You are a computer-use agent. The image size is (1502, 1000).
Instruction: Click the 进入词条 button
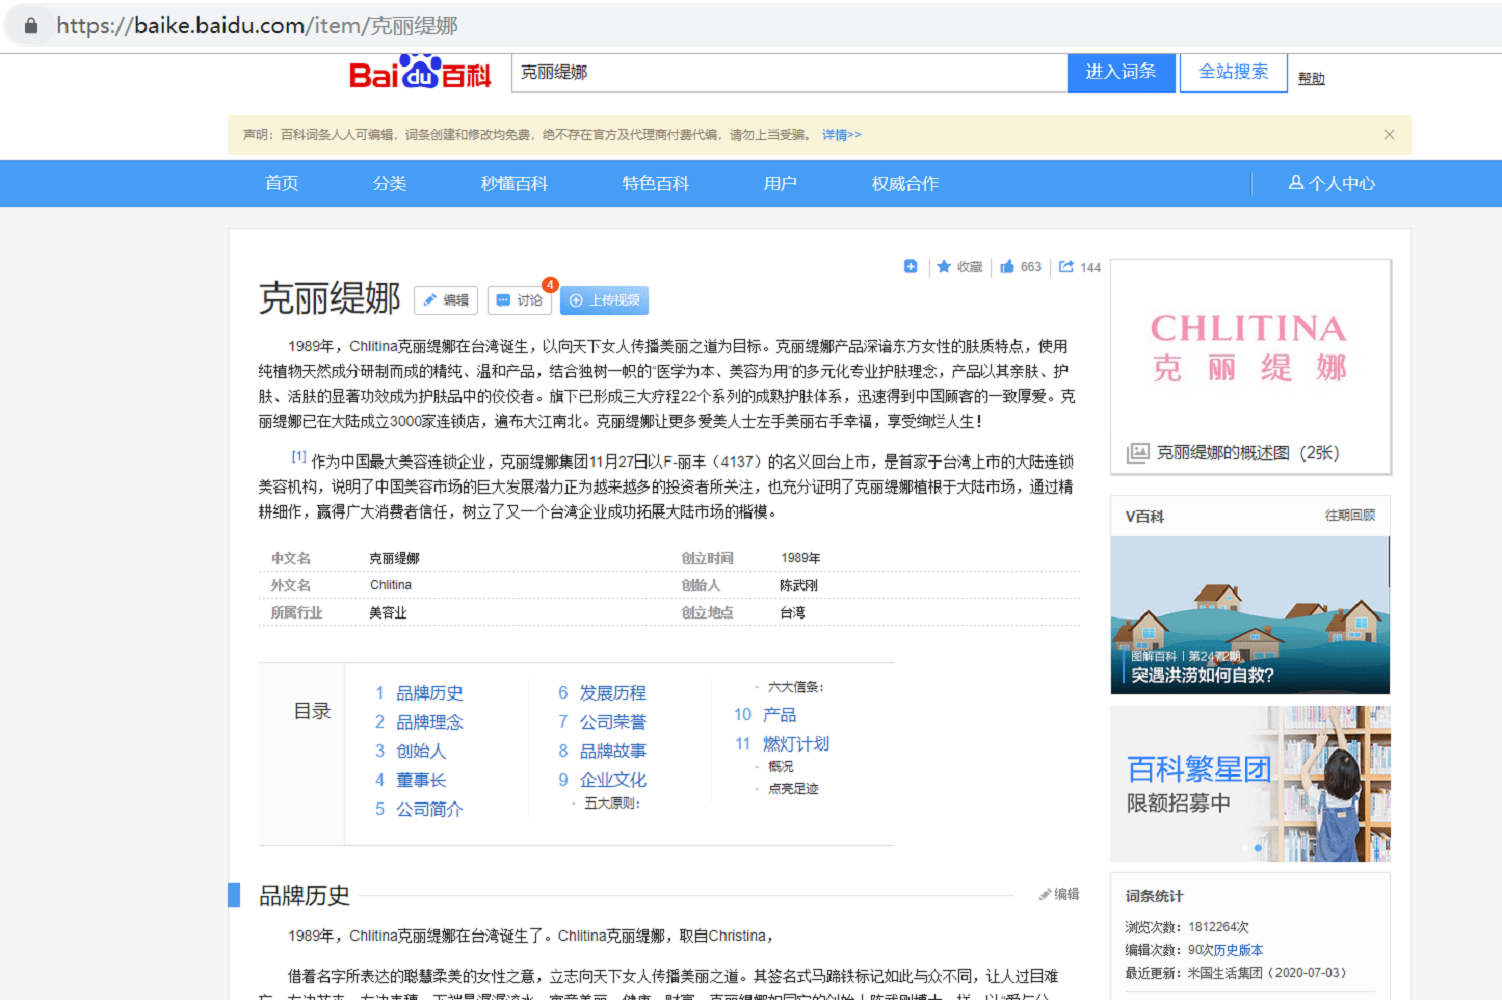(x=1121, y=72)
